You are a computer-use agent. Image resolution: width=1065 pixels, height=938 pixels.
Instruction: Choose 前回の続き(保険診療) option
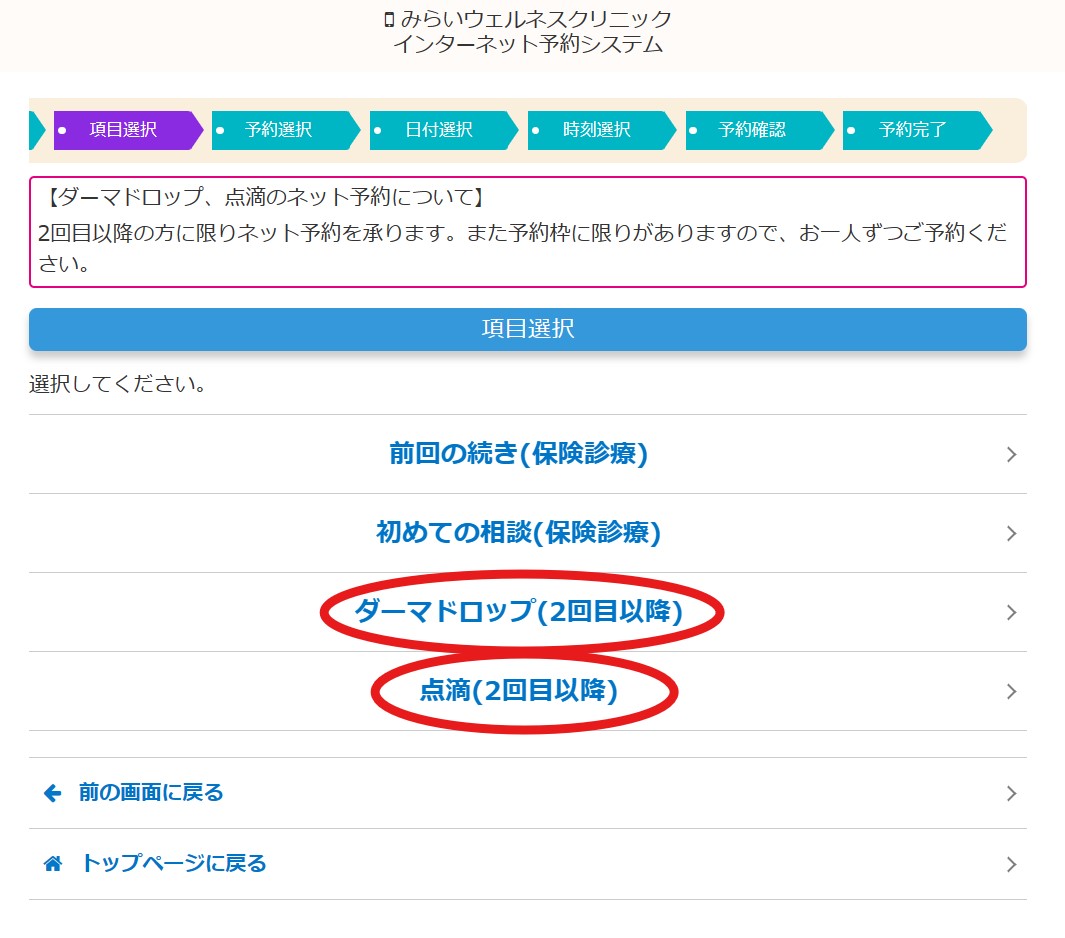[528, 454]
